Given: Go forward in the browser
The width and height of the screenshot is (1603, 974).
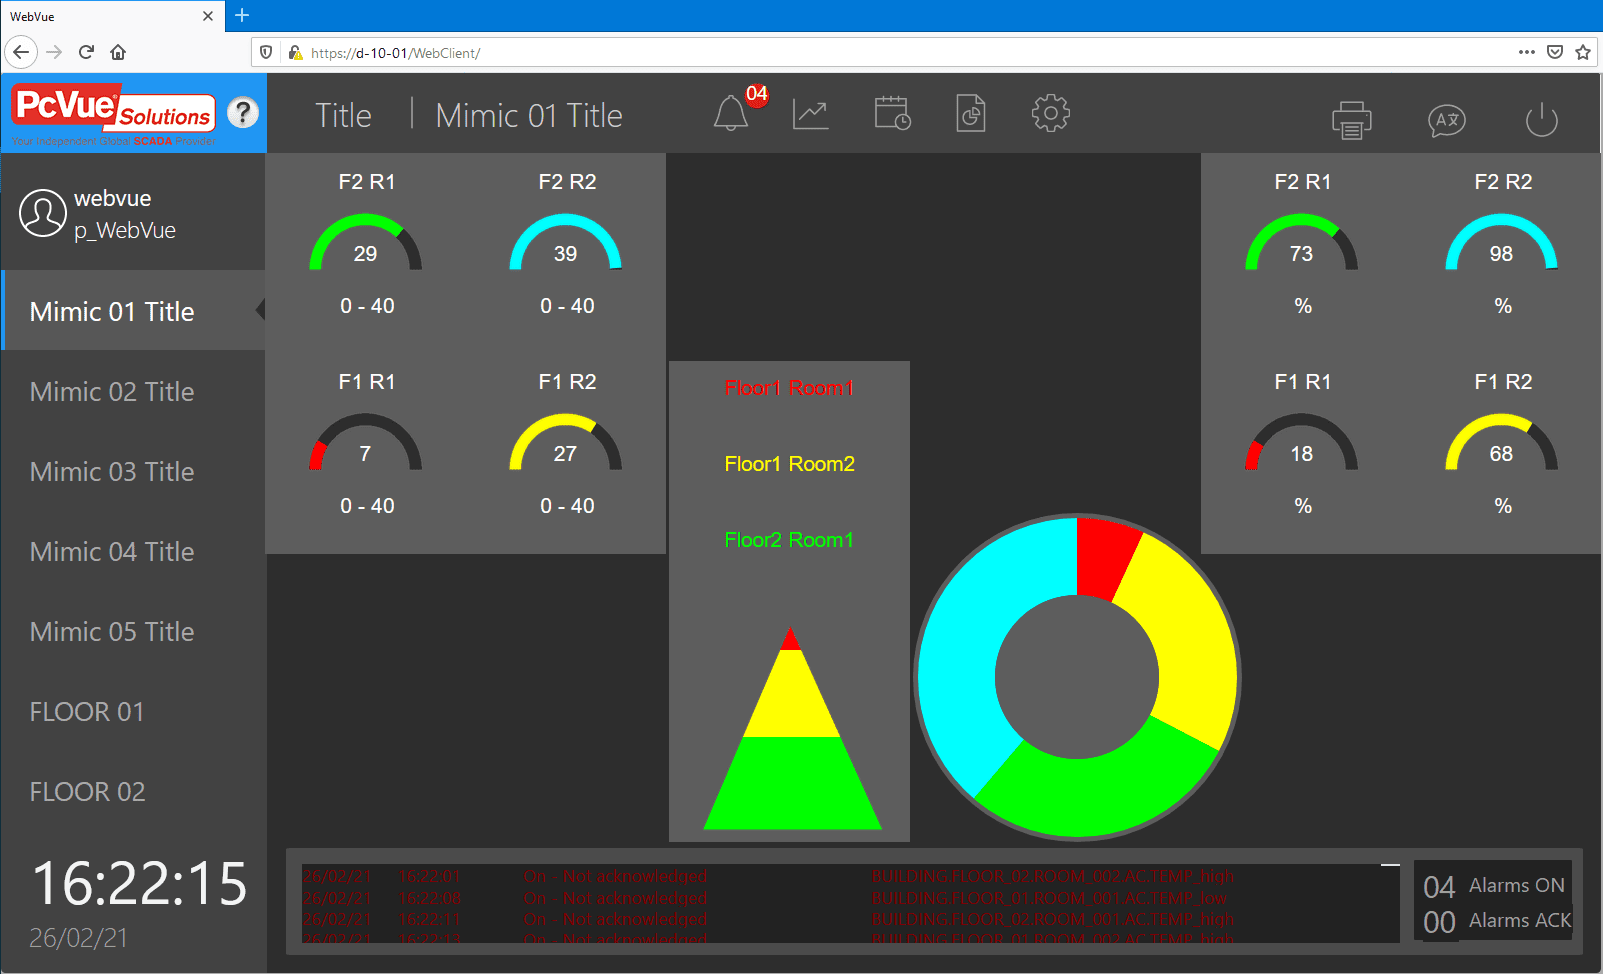Looking at the screenshot, I should tap(54, 52).
